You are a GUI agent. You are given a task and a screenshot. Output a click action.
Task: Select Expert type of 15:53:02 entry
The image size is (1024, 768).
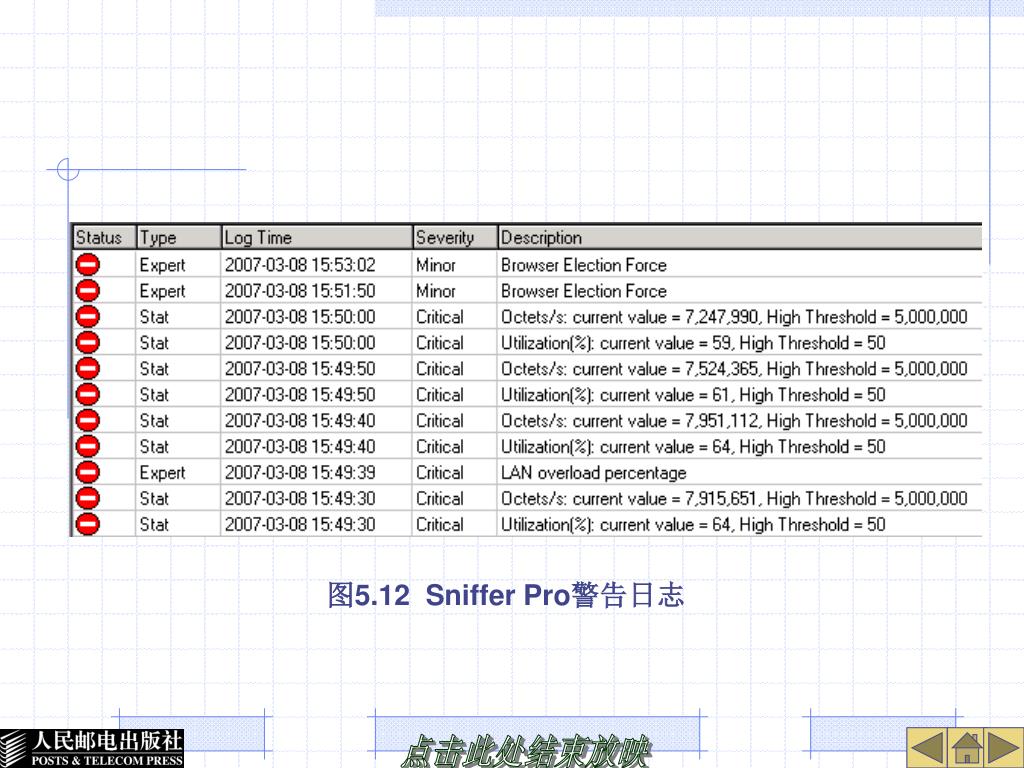[162, 265]
